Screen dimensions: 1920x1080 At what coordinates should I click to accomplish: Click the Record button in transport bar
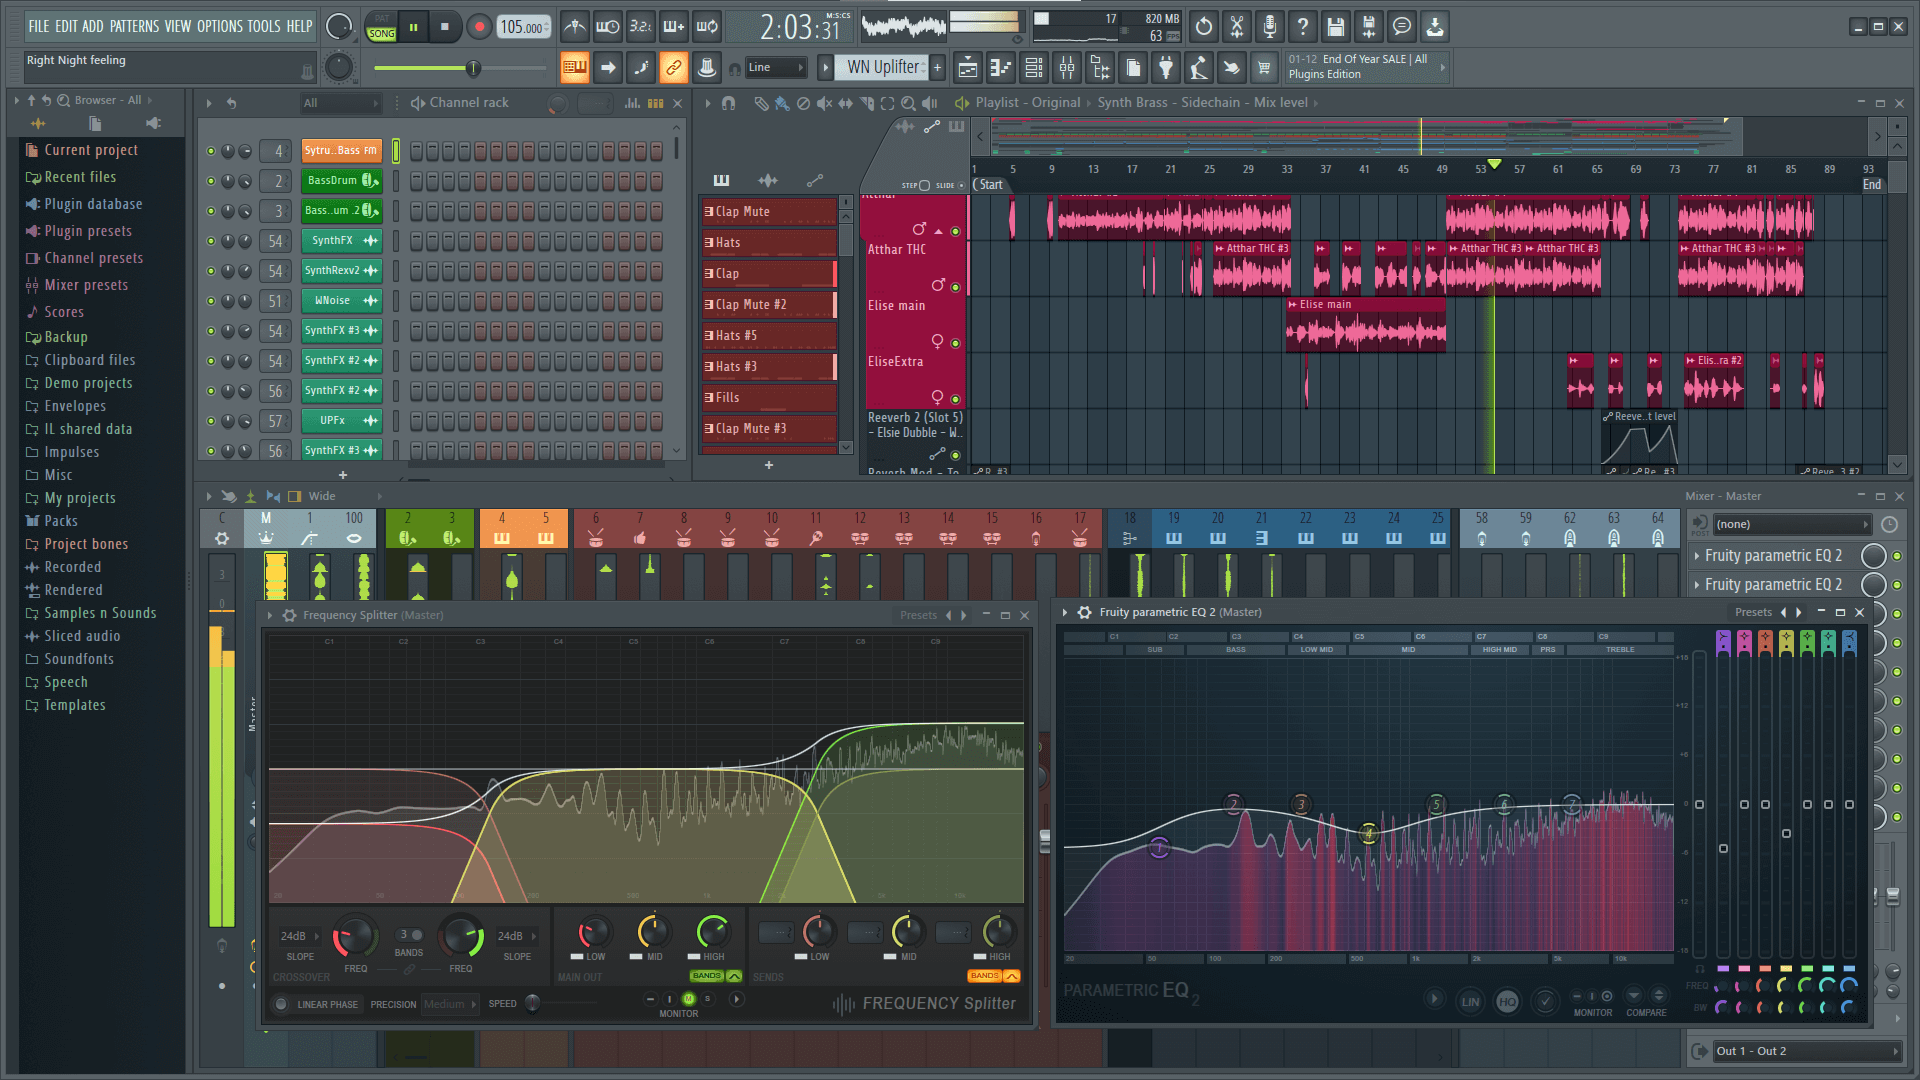pos(480,26)
